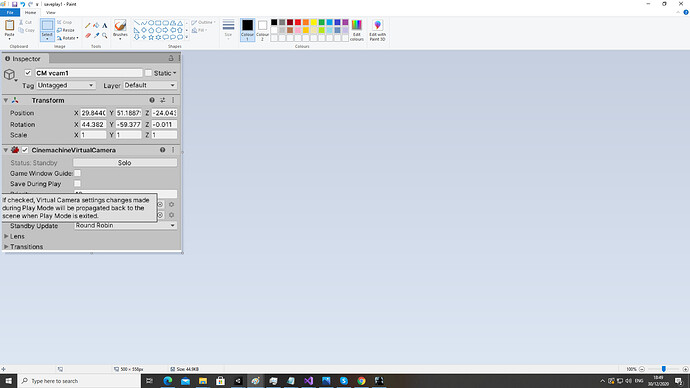Select the Colour picker eyedropper tool
Image resolution: width=690 pixels, height=388 pixels.
pos(96,35)
